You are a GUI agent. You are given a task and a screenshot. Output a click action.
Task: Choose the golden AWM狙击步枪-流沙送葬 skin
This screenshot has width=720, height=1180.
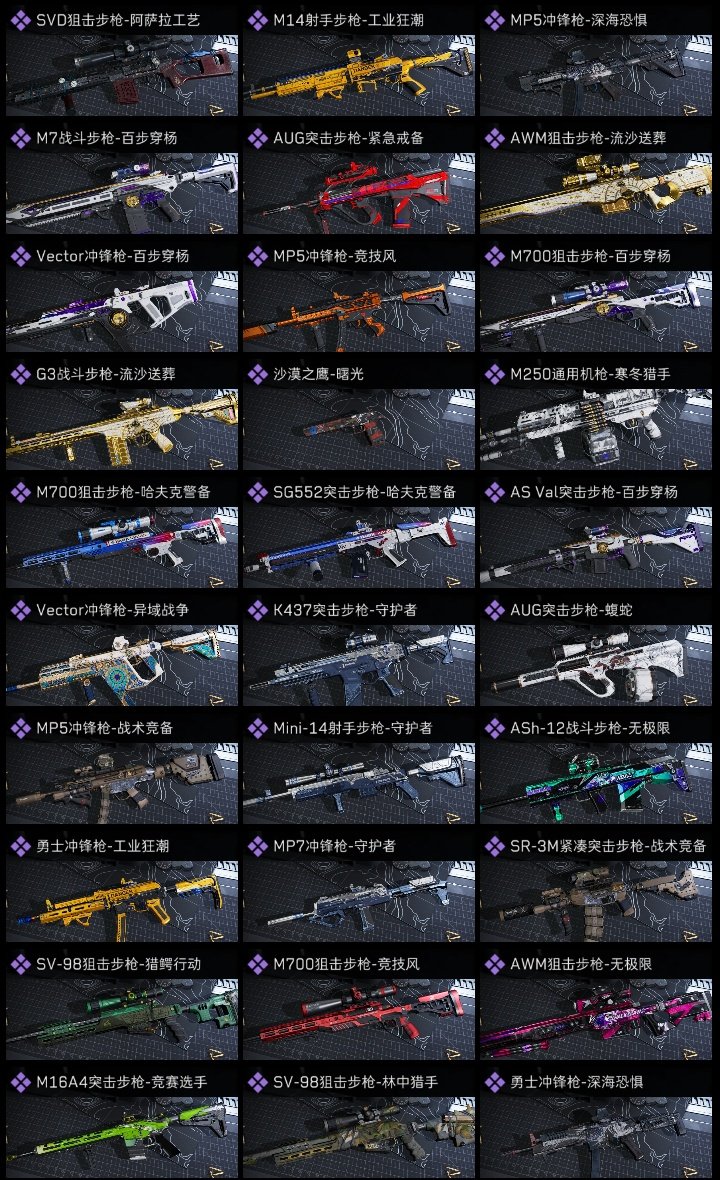596,193
